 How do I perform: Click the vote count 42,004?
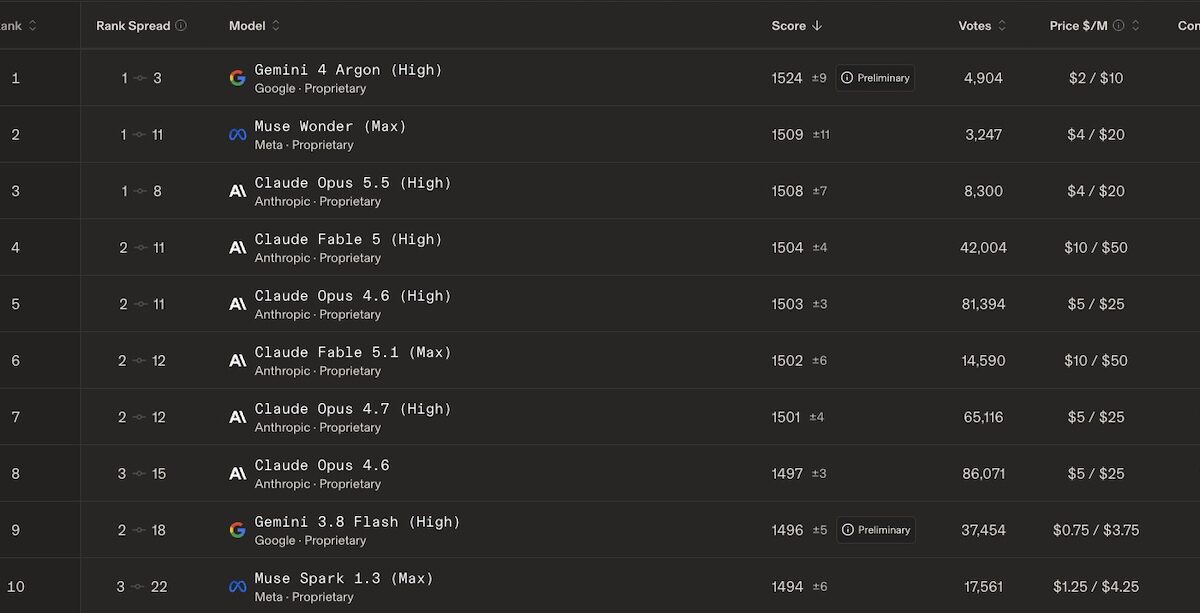tap(983, 248)
